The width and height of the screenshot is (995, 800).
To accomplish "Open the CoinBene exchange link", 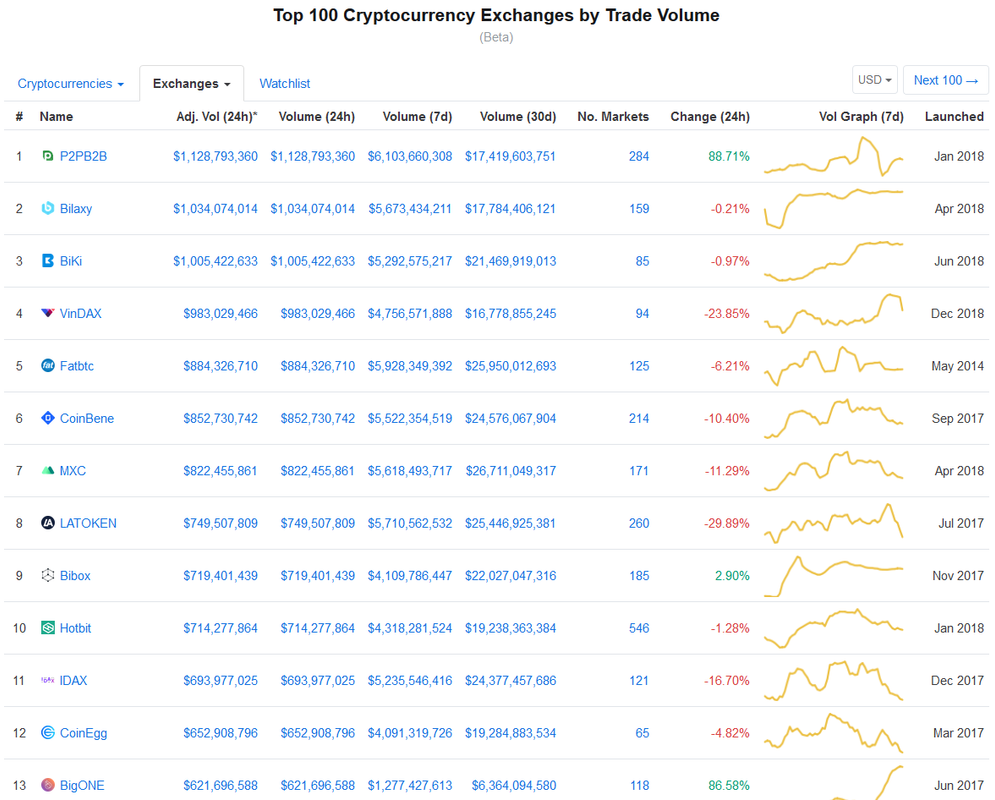I will 87,418.
